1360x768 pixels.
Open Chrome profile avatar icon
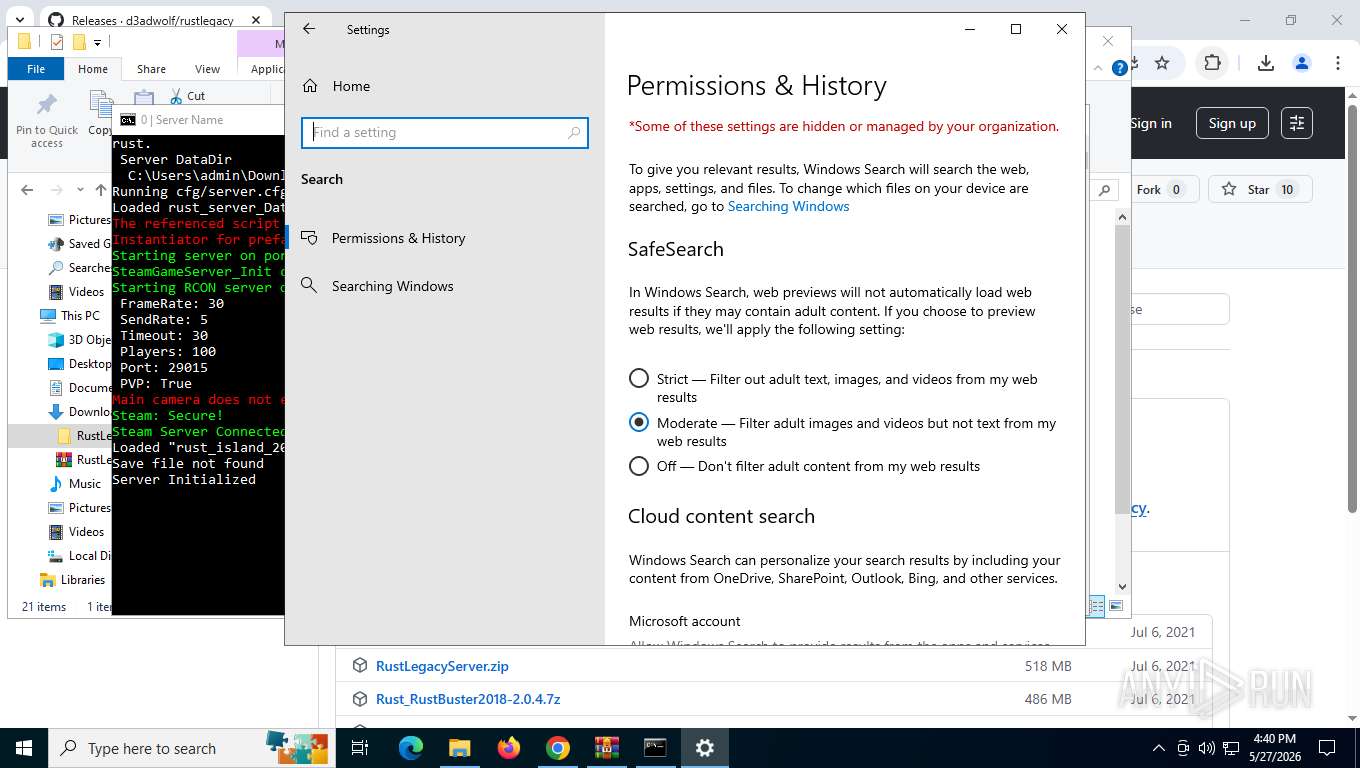point(1302,63)
